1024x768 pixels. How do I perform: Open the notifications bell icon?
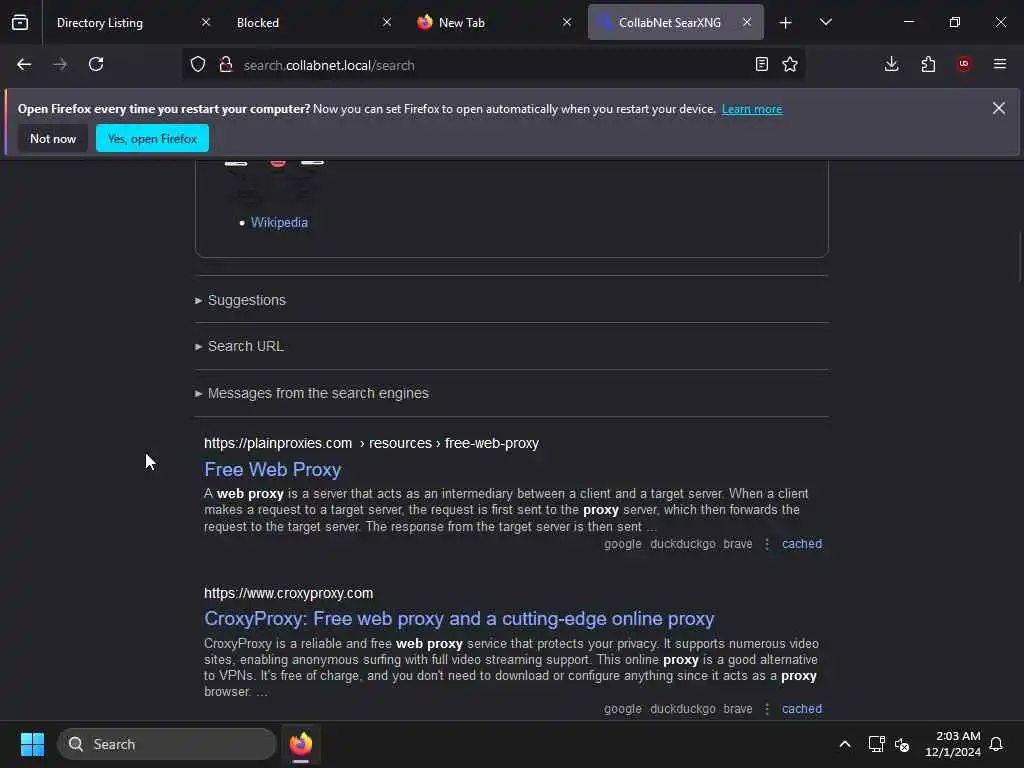pyautogui.click(x=996, y=744)
